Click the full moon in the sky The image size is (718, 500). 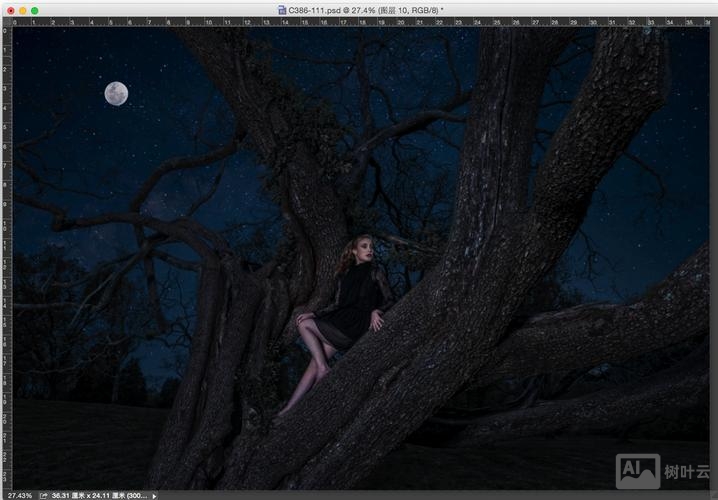[x=116, y=93]
